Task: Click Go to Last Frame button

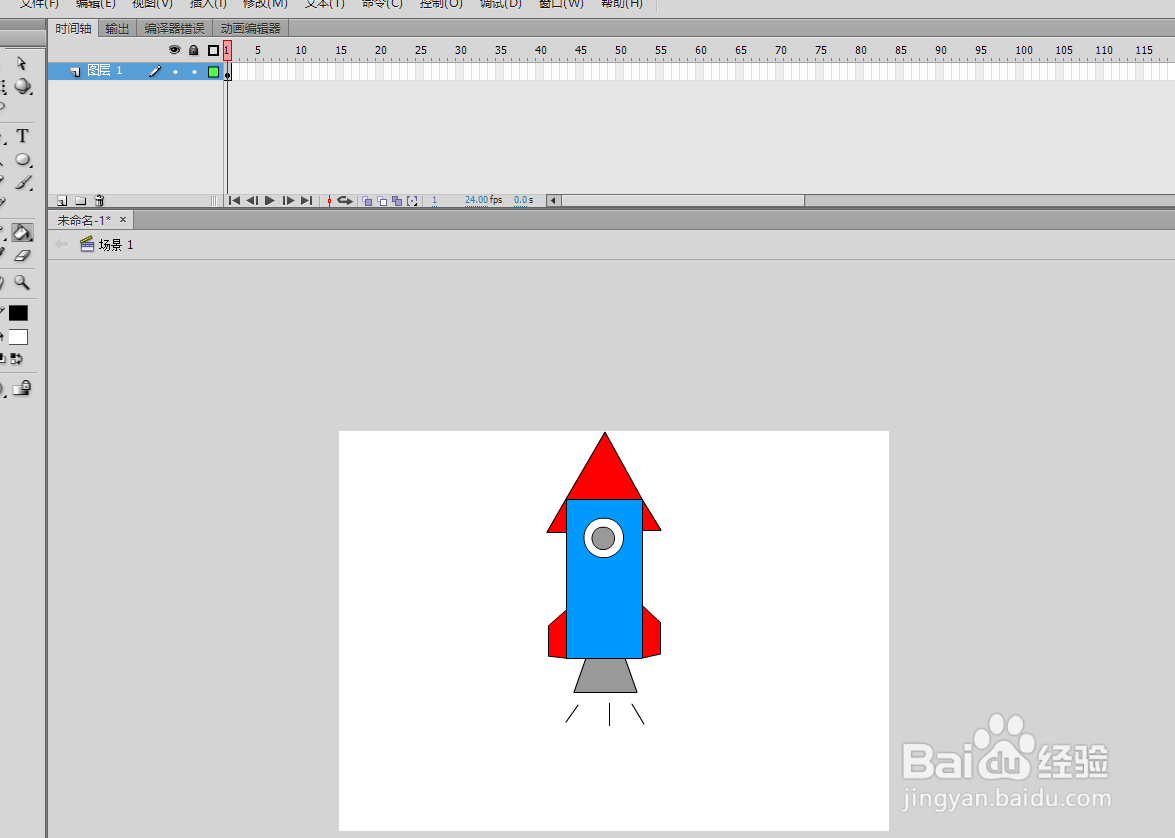Action: tap(307, 200)
